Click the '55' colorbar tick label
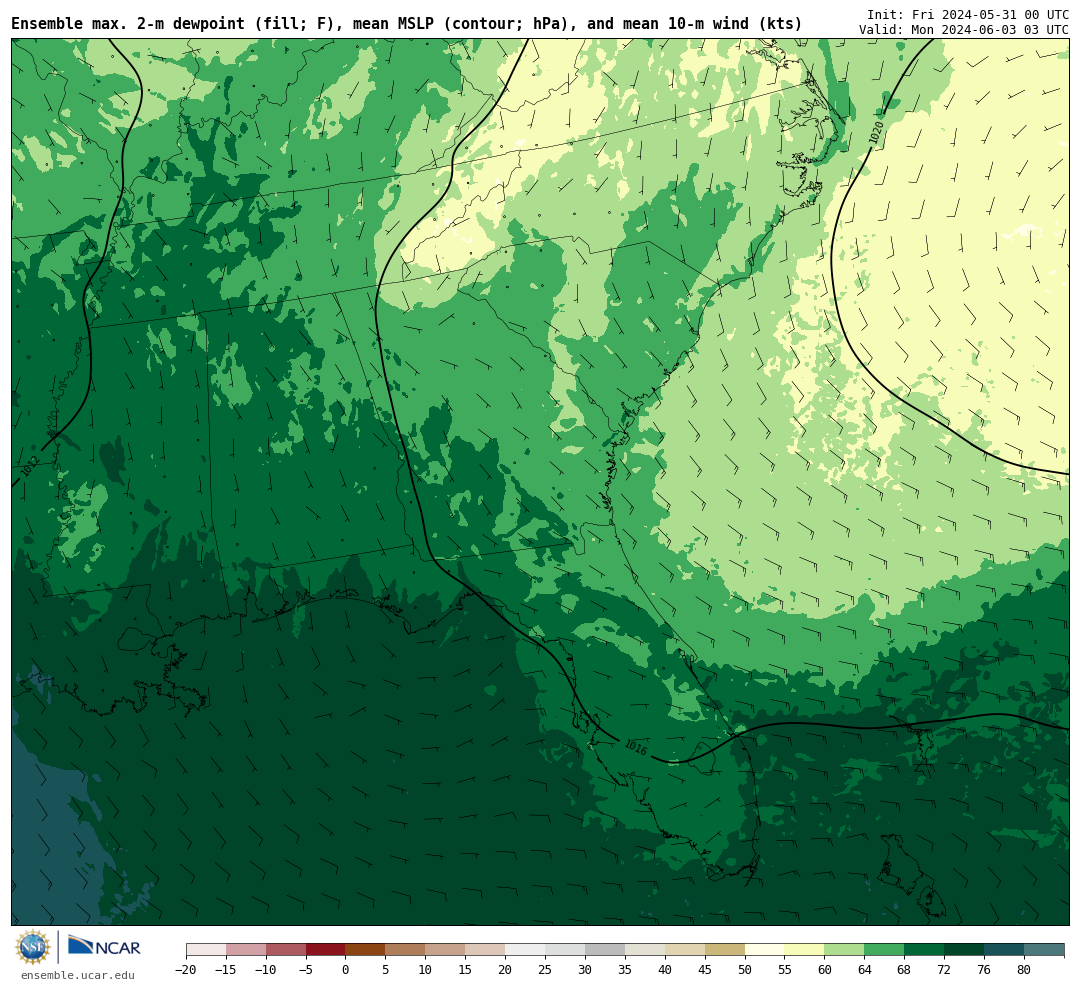1080x988 pixels. pyautogui.click(x=785, y=970)
